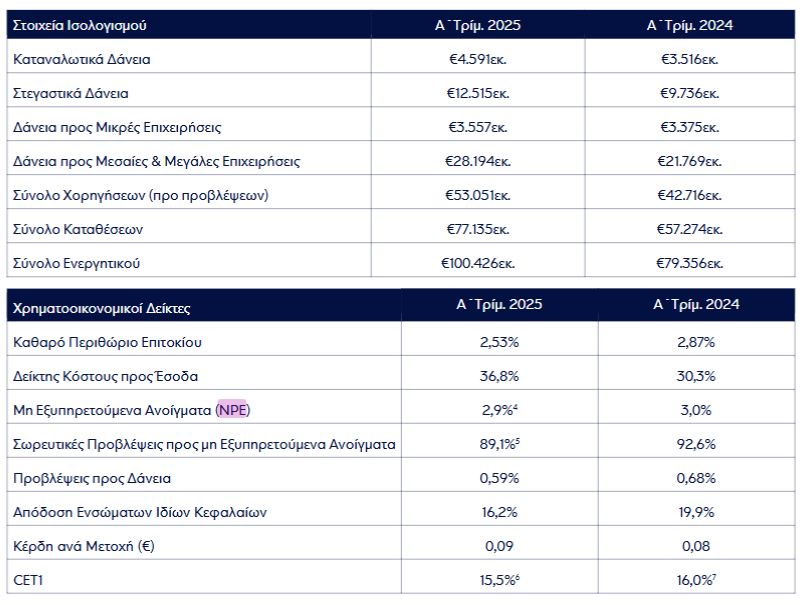
Task: Click the Χρηματοοικονομικοί Δείκτες table header
Action: coord(102,309)
